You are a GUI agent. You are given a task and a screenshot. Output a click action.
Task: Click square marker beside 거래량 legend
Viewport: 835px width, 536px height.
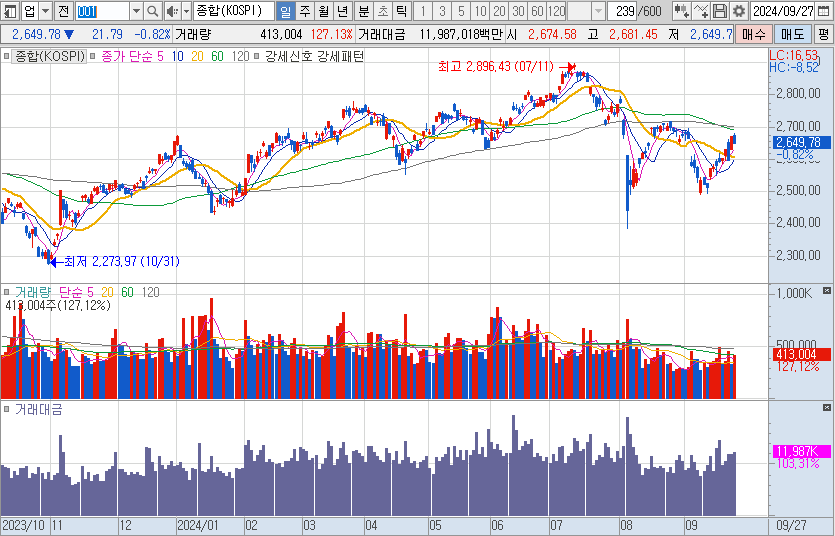[6, 292]
